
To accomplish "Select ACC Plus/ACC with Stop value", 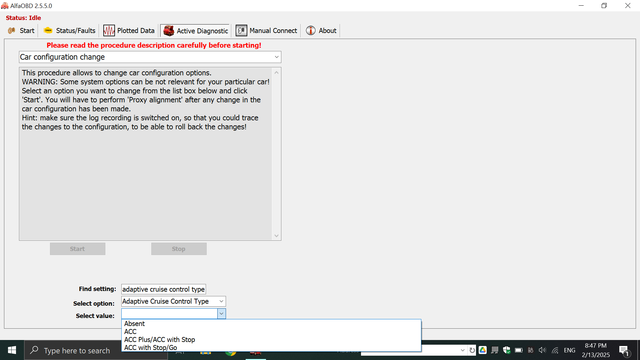I will 160,340.
